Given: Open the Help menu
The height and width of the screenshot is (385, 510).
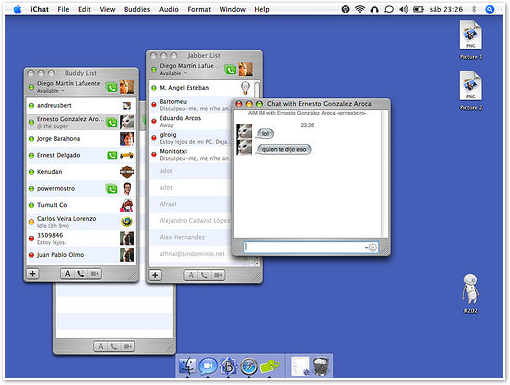Looking at the screenshot, I should [x=262, y=9].
